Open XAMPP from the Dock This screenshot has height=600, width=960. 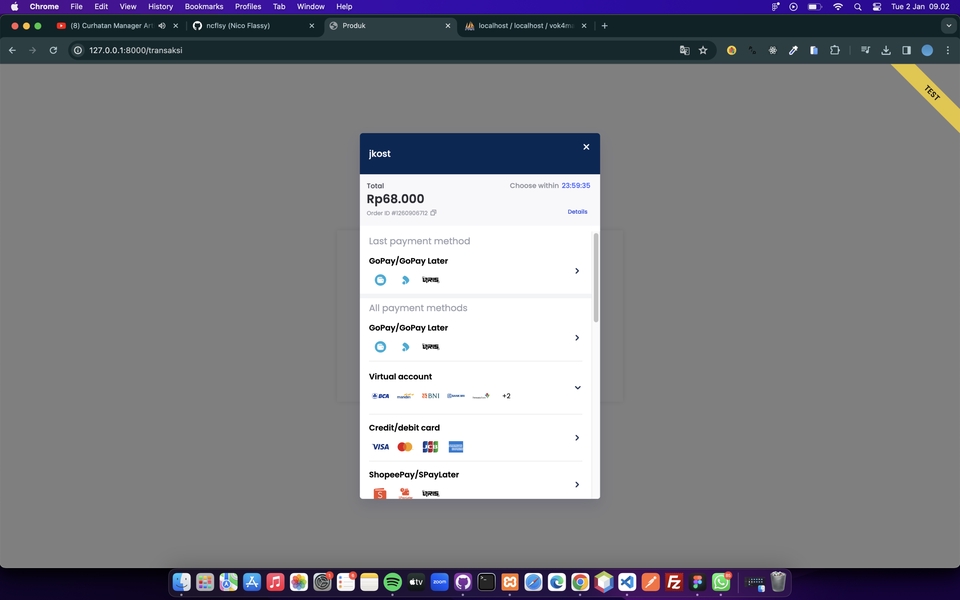509,582
